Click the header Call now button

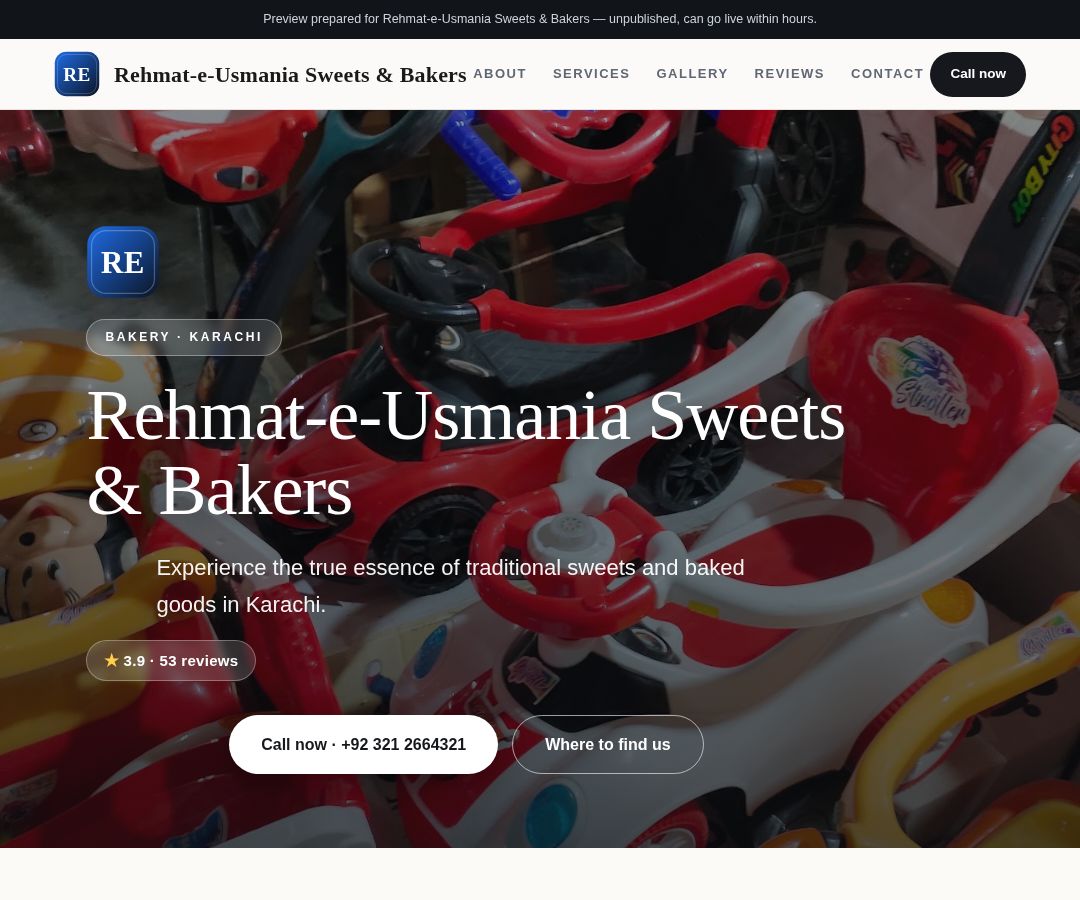pos(977,74)
